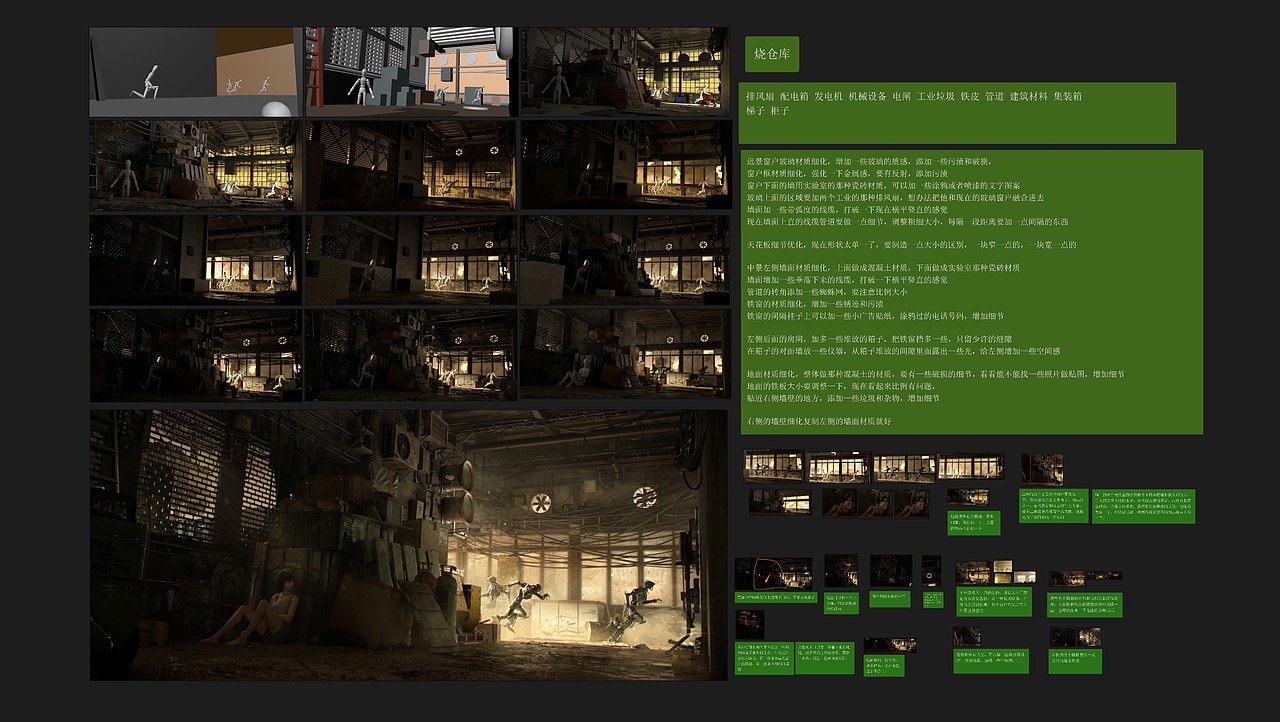The height and width of the screenshot is (722, 1280).
Task: Select grey blockout render with kneeling mannequin
Action: pos(196,72)
